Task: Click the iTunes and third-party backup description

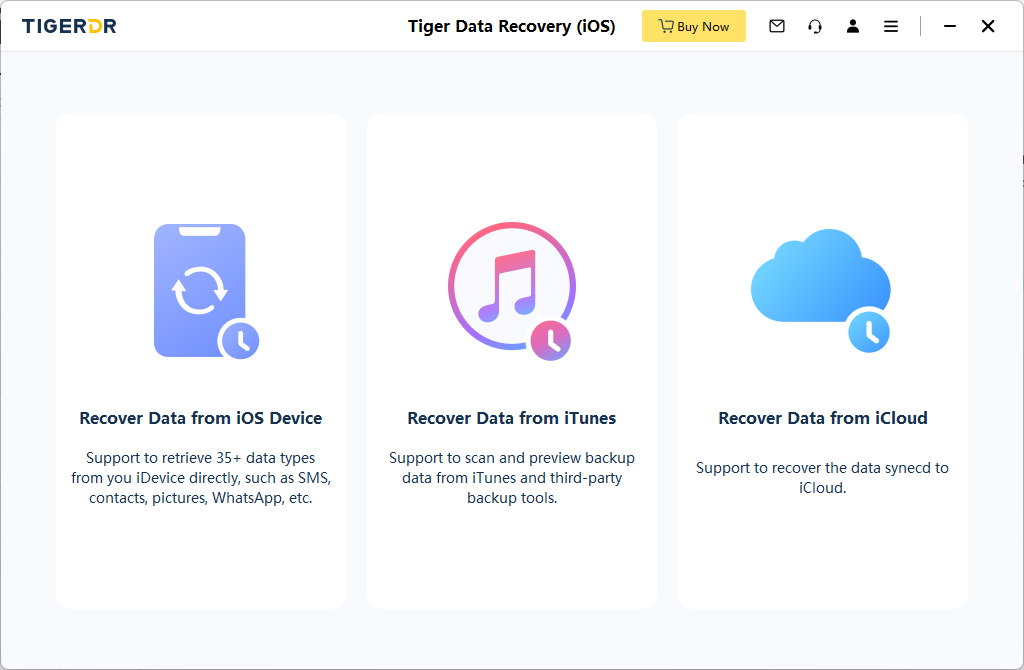Action: (x=512, y=478)
